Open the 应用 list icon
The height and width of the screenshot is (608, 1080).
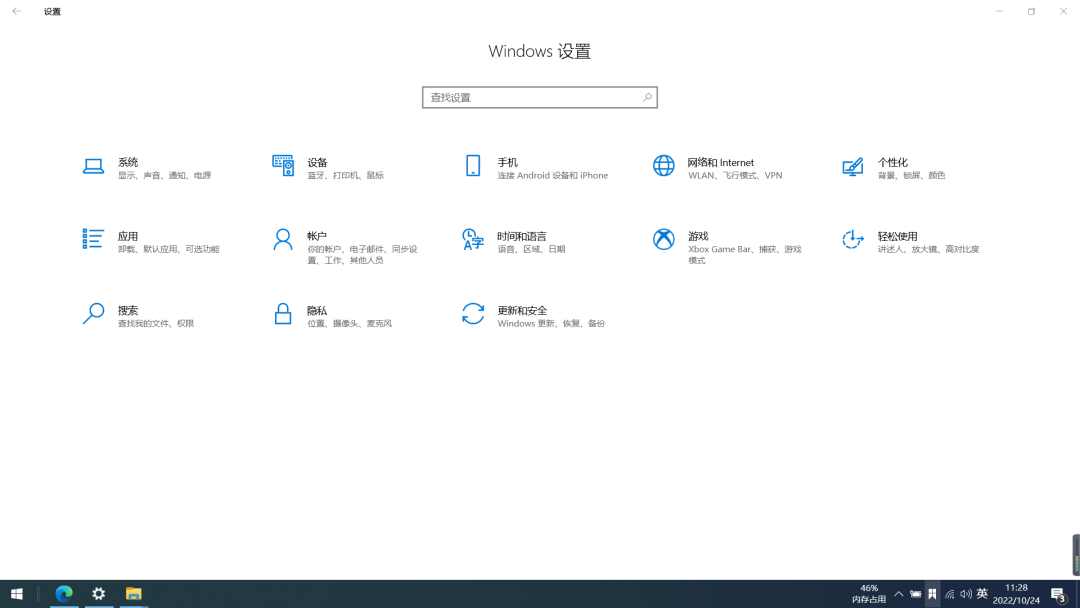93,239
